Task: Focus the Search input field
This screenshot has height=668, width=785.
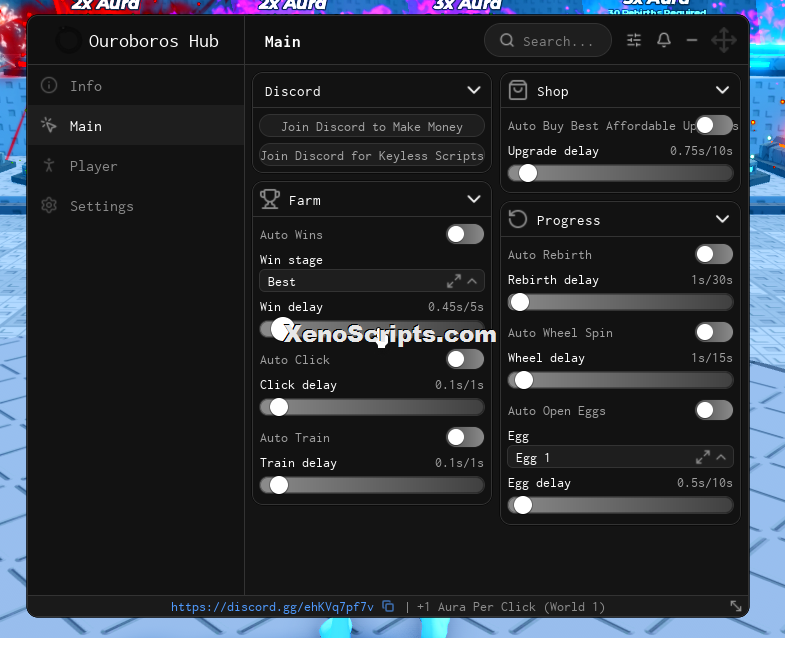Action: [x=548, y=41]
